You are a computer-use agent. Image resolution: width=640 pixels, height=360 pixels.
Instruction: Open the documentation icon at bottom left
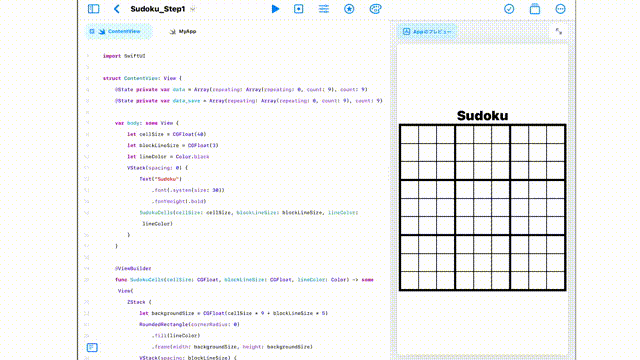[x=92, y=347]
